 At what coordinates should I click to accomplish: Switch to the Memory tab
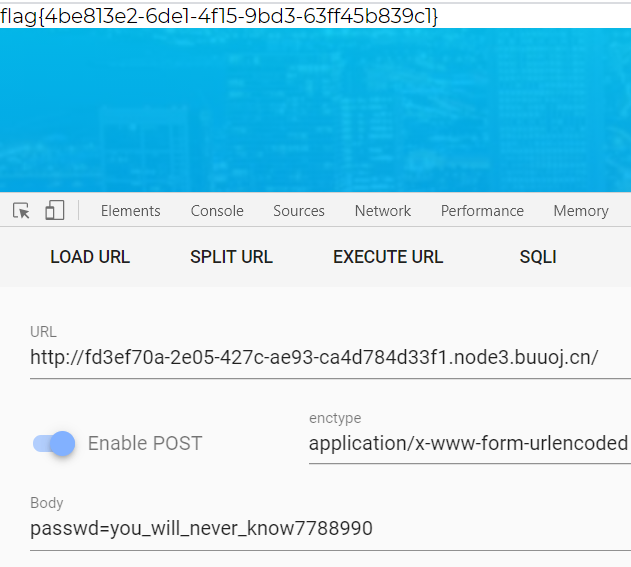click(x=581, y=211)
